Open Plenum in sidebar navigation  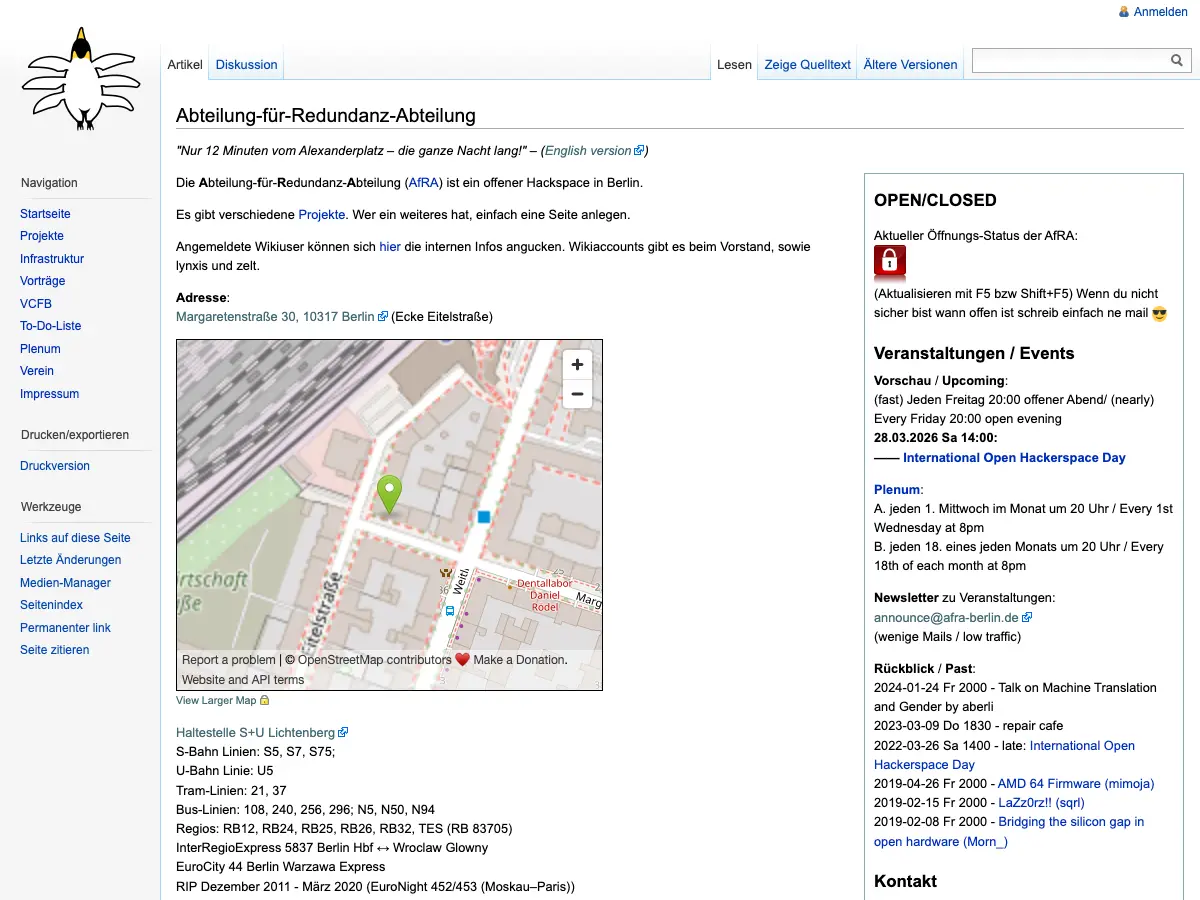pos(40,349)
